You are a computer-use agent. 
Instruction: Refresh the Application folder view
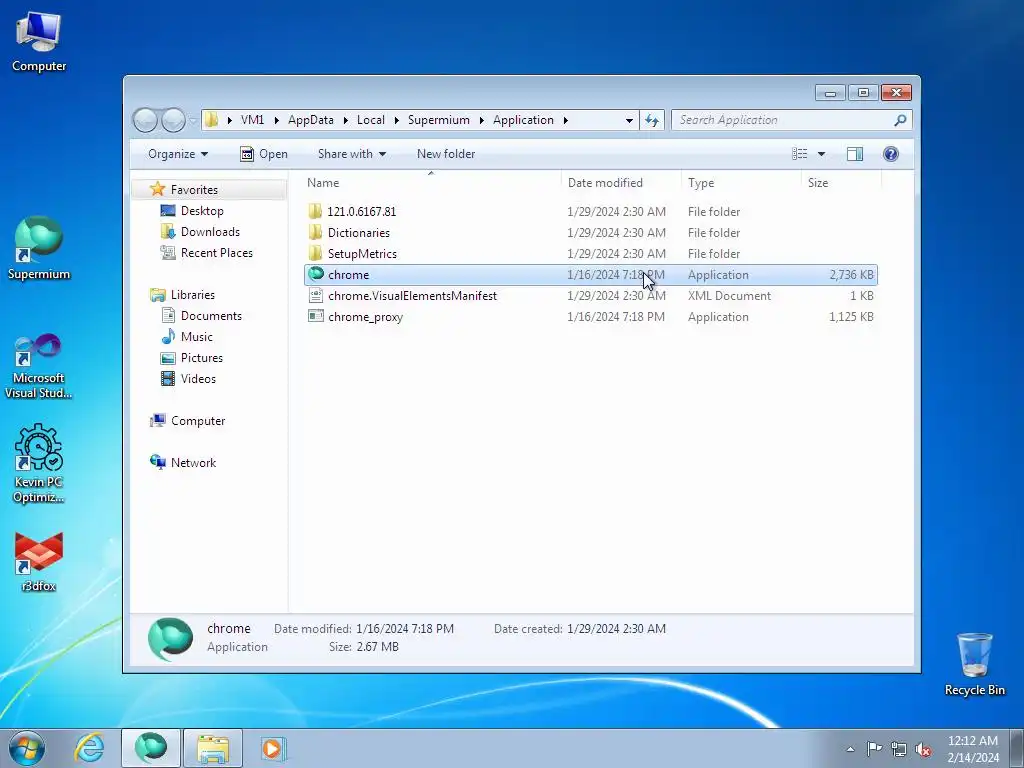(x=652, y=120)
